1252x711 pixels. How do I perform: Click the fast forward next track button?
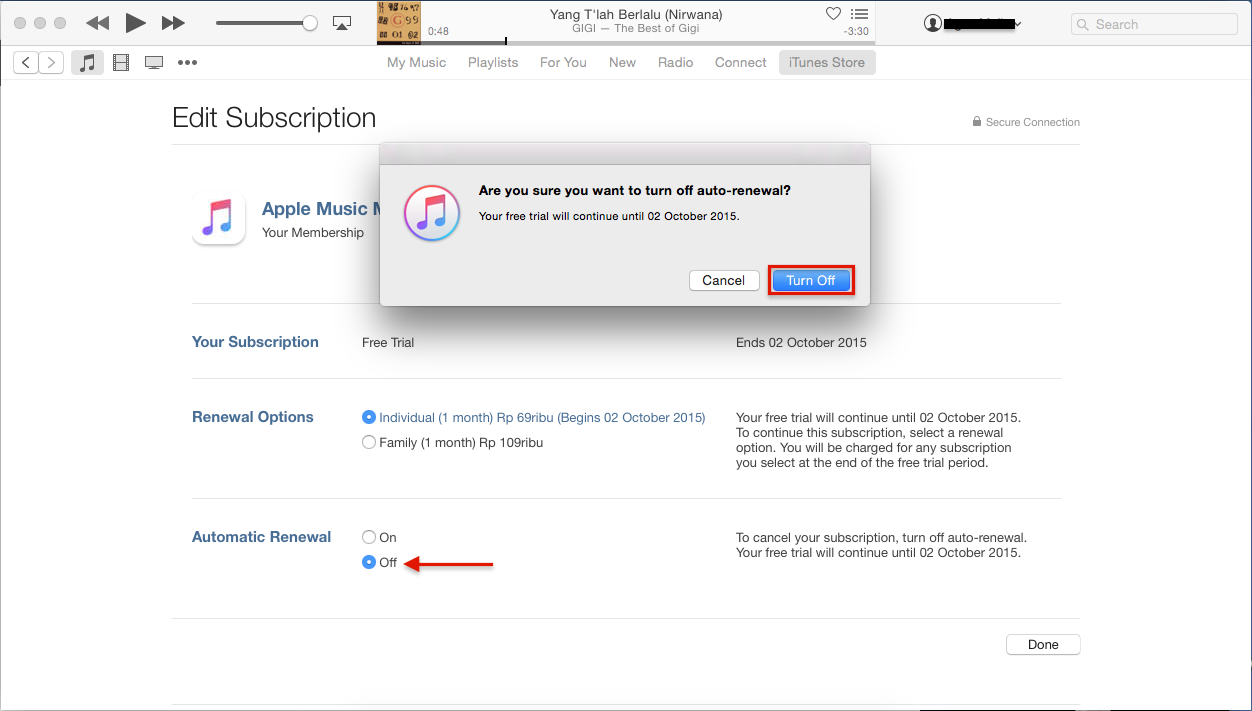tap(173, 23)
